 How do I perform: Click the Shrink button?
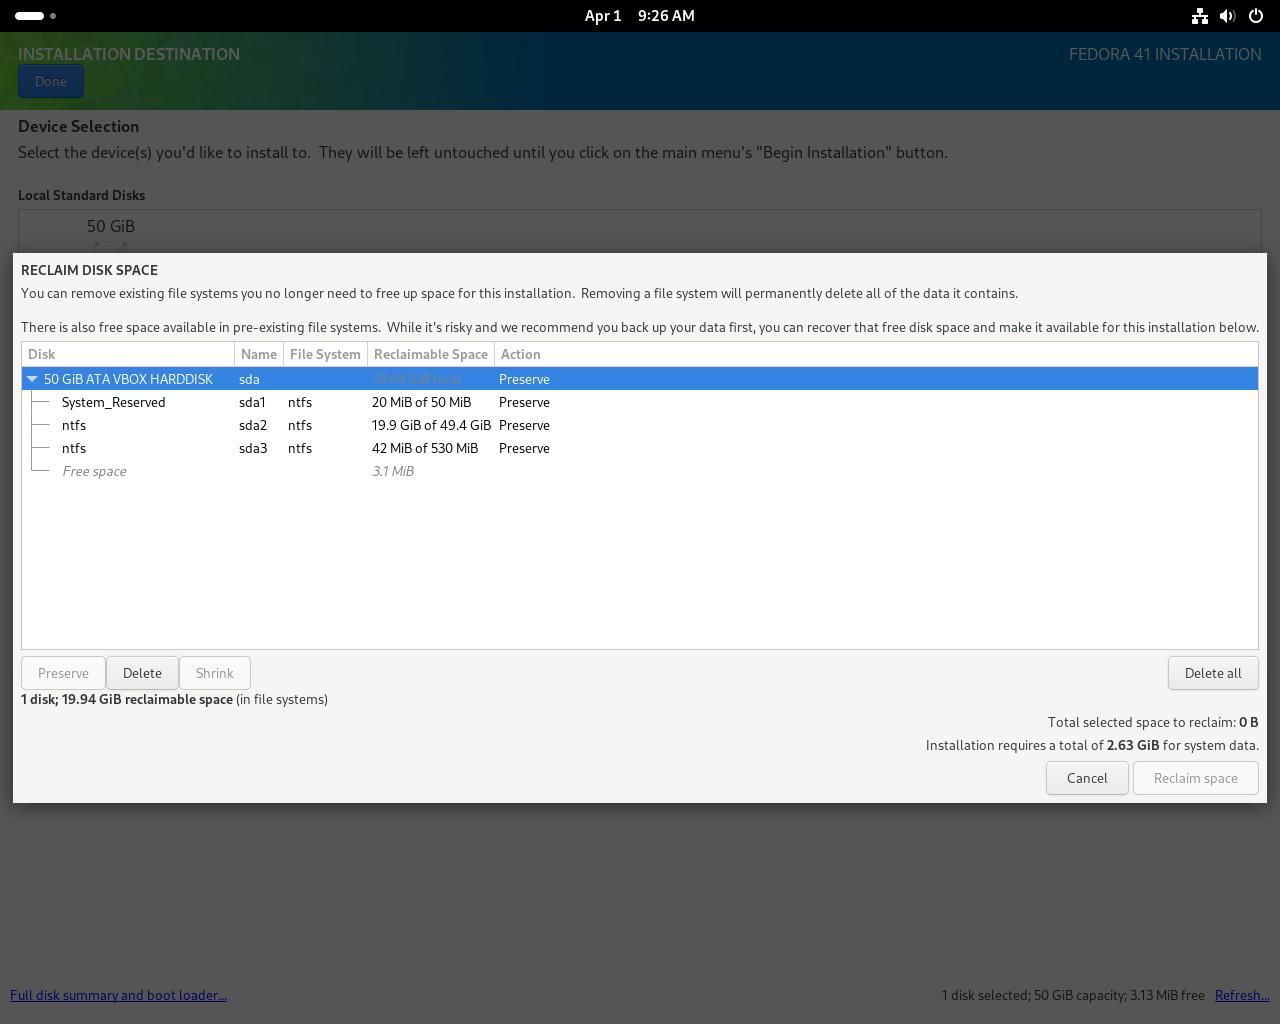click(215, 673)
